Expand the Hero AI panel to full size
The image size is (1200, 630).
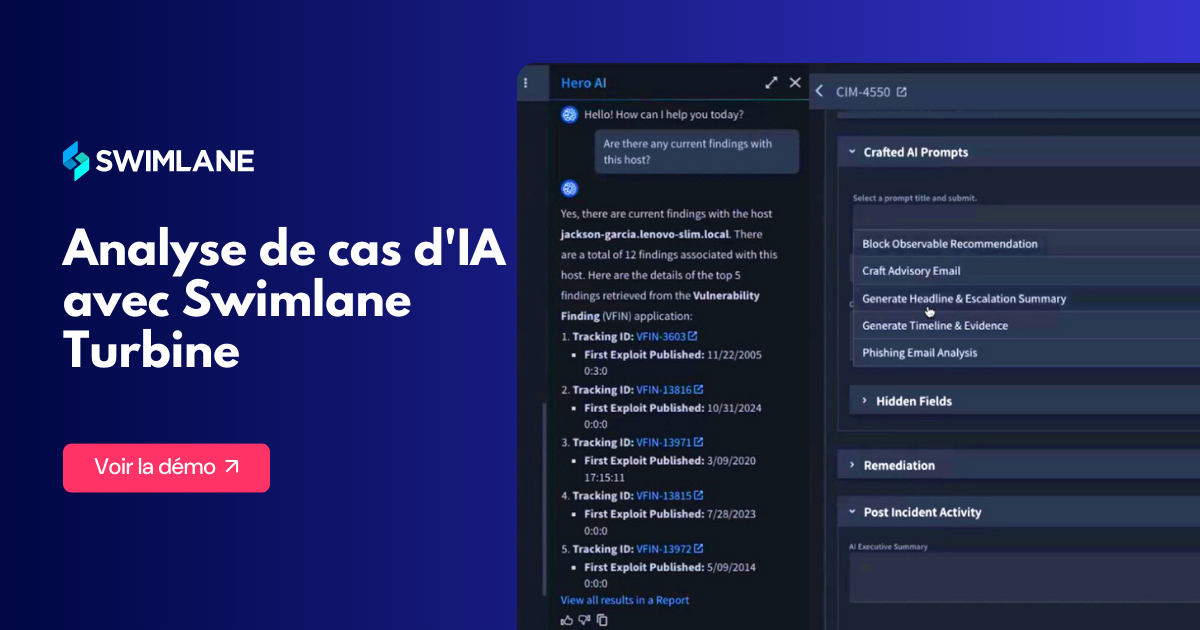point(771,83)
